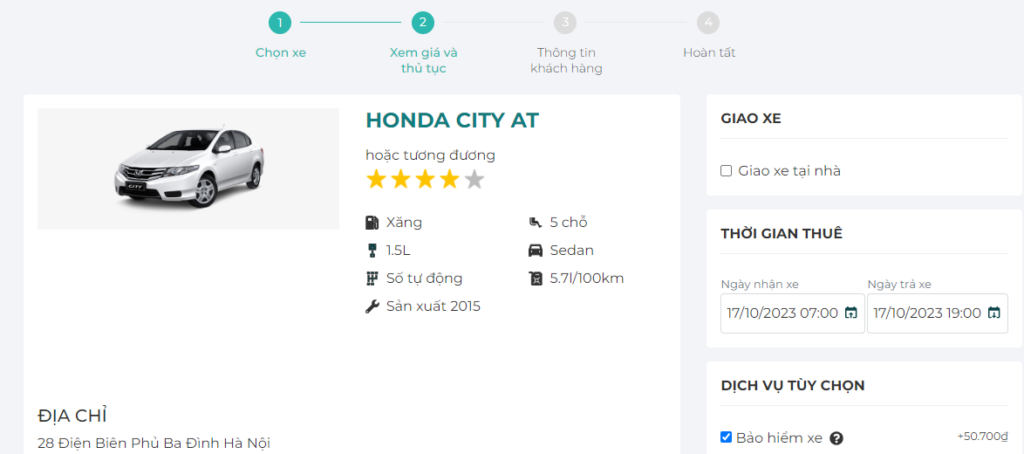Go to step 3 Thông tin khách hàng
The image size is (1024, 454).
[566, 22]
